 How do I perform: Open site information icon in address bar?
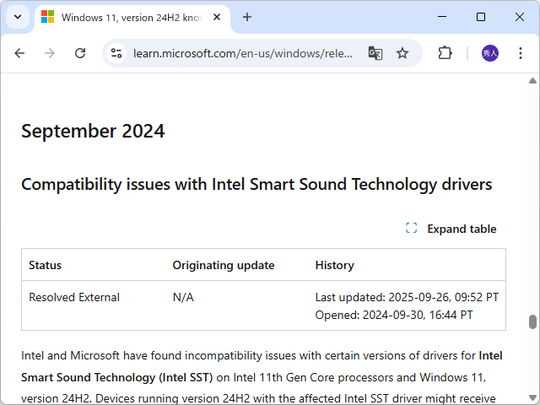pos(116,53)
